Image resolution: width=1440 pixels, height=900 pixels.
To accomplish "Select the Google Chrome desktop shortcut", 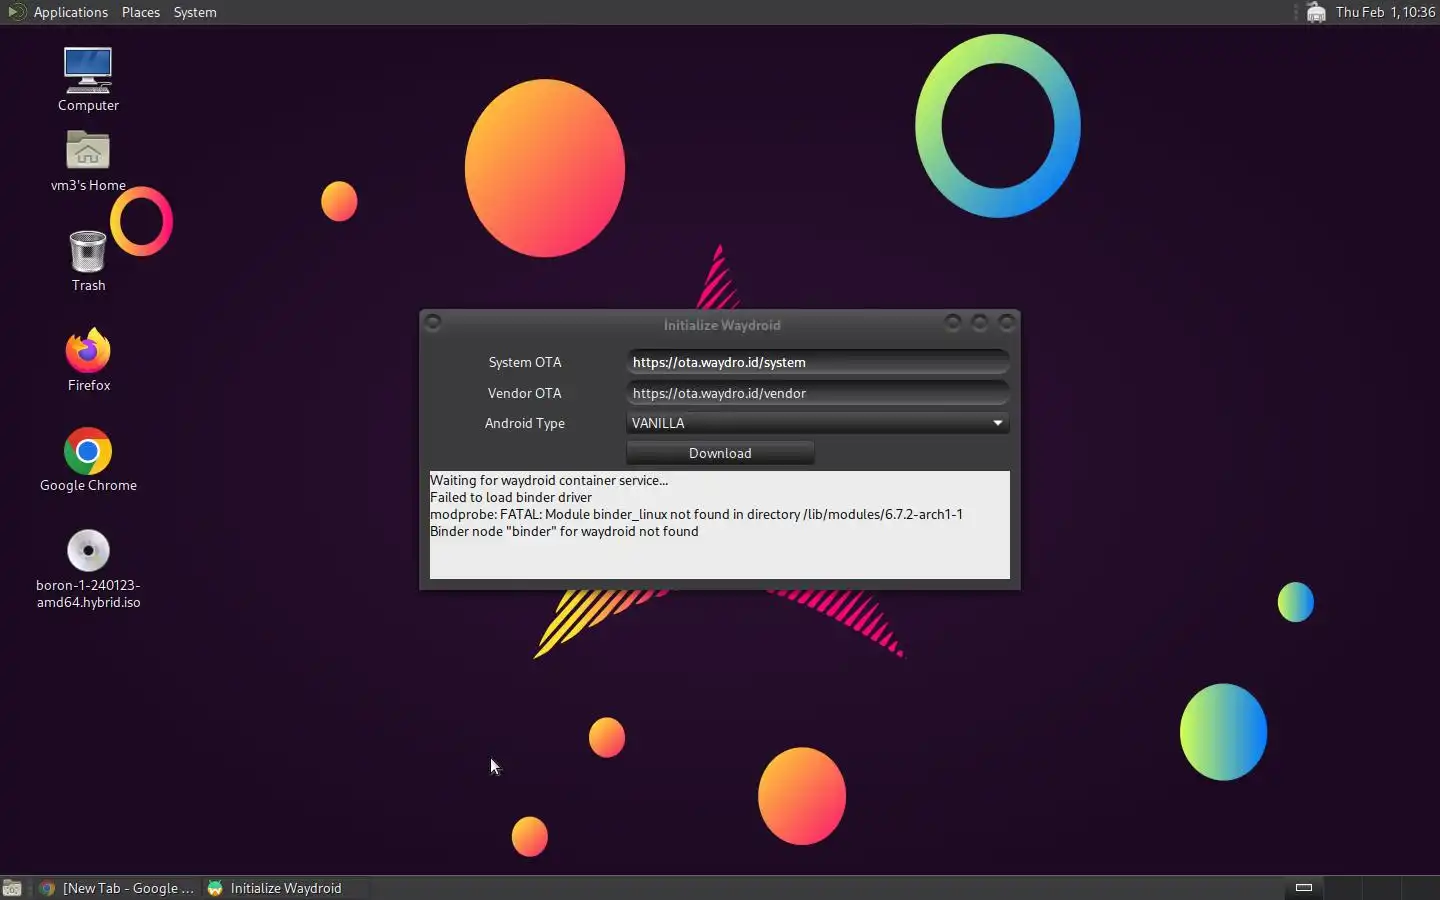I will coord(88,451).
